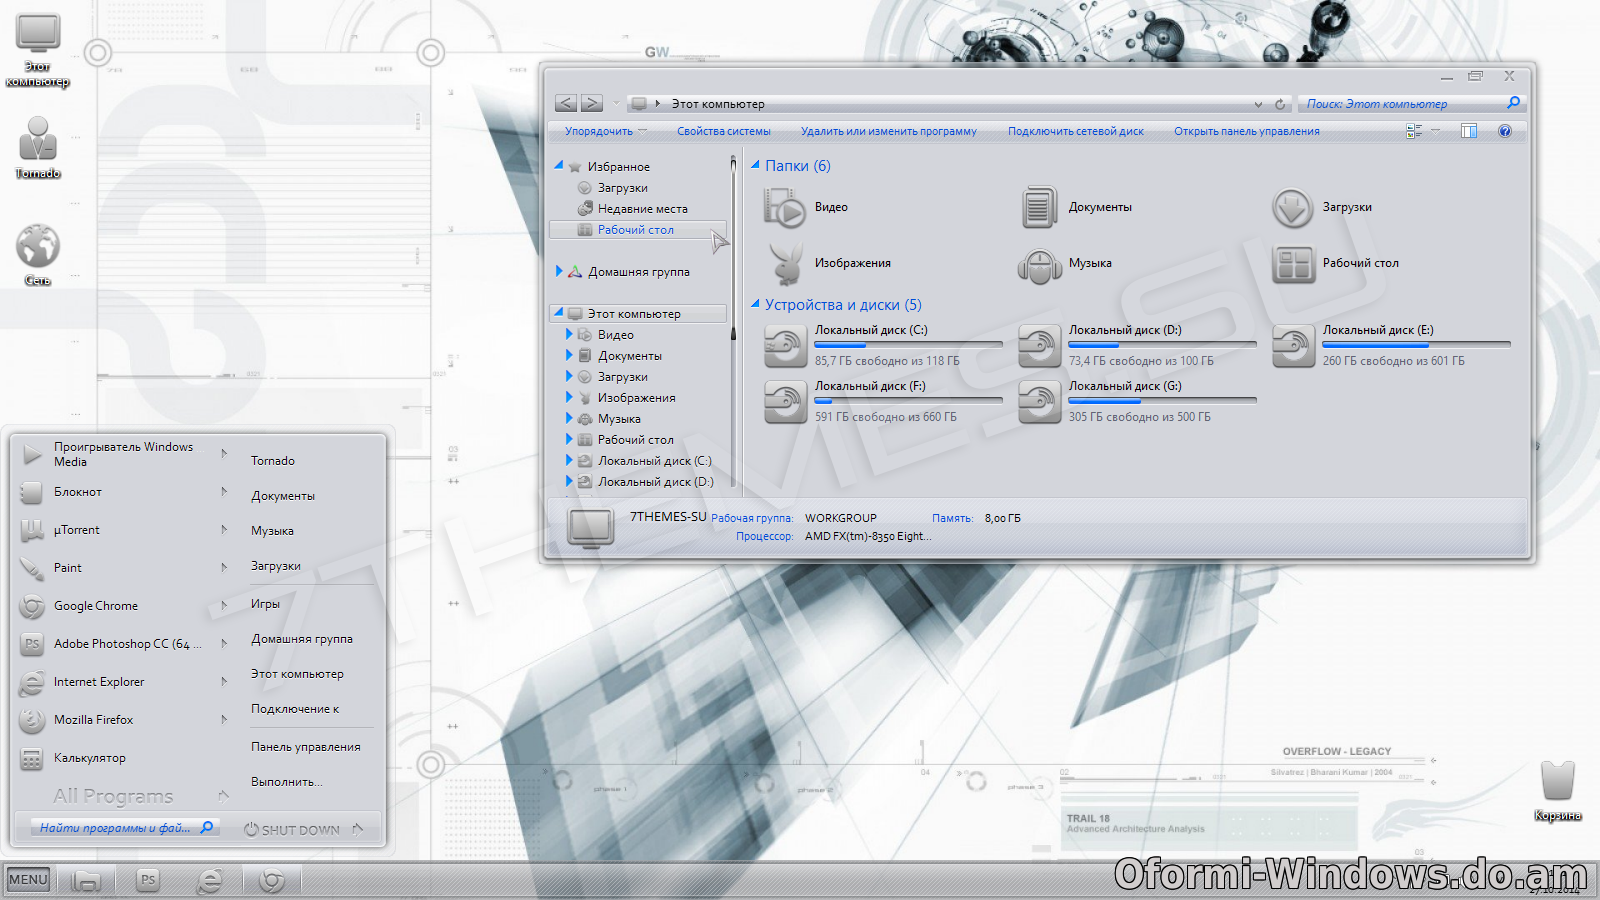The height and width of the screenshot is (900, 1600).
Task: Expand the Домашняя группа tree node
Action: [x=559, y=271]
